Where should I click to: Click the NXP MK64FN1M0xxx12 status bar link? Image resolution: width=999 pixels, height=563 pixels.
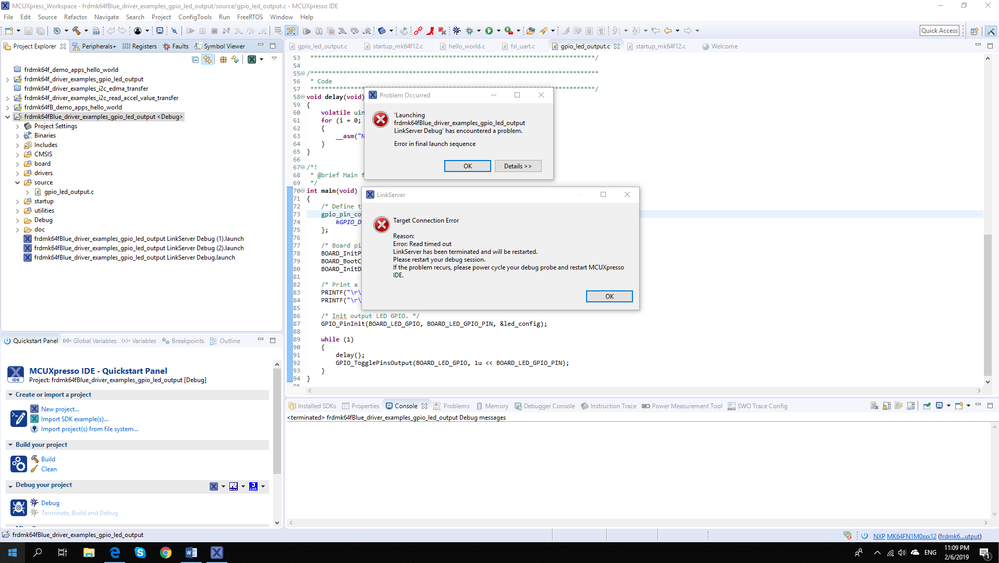coord(904,536)
